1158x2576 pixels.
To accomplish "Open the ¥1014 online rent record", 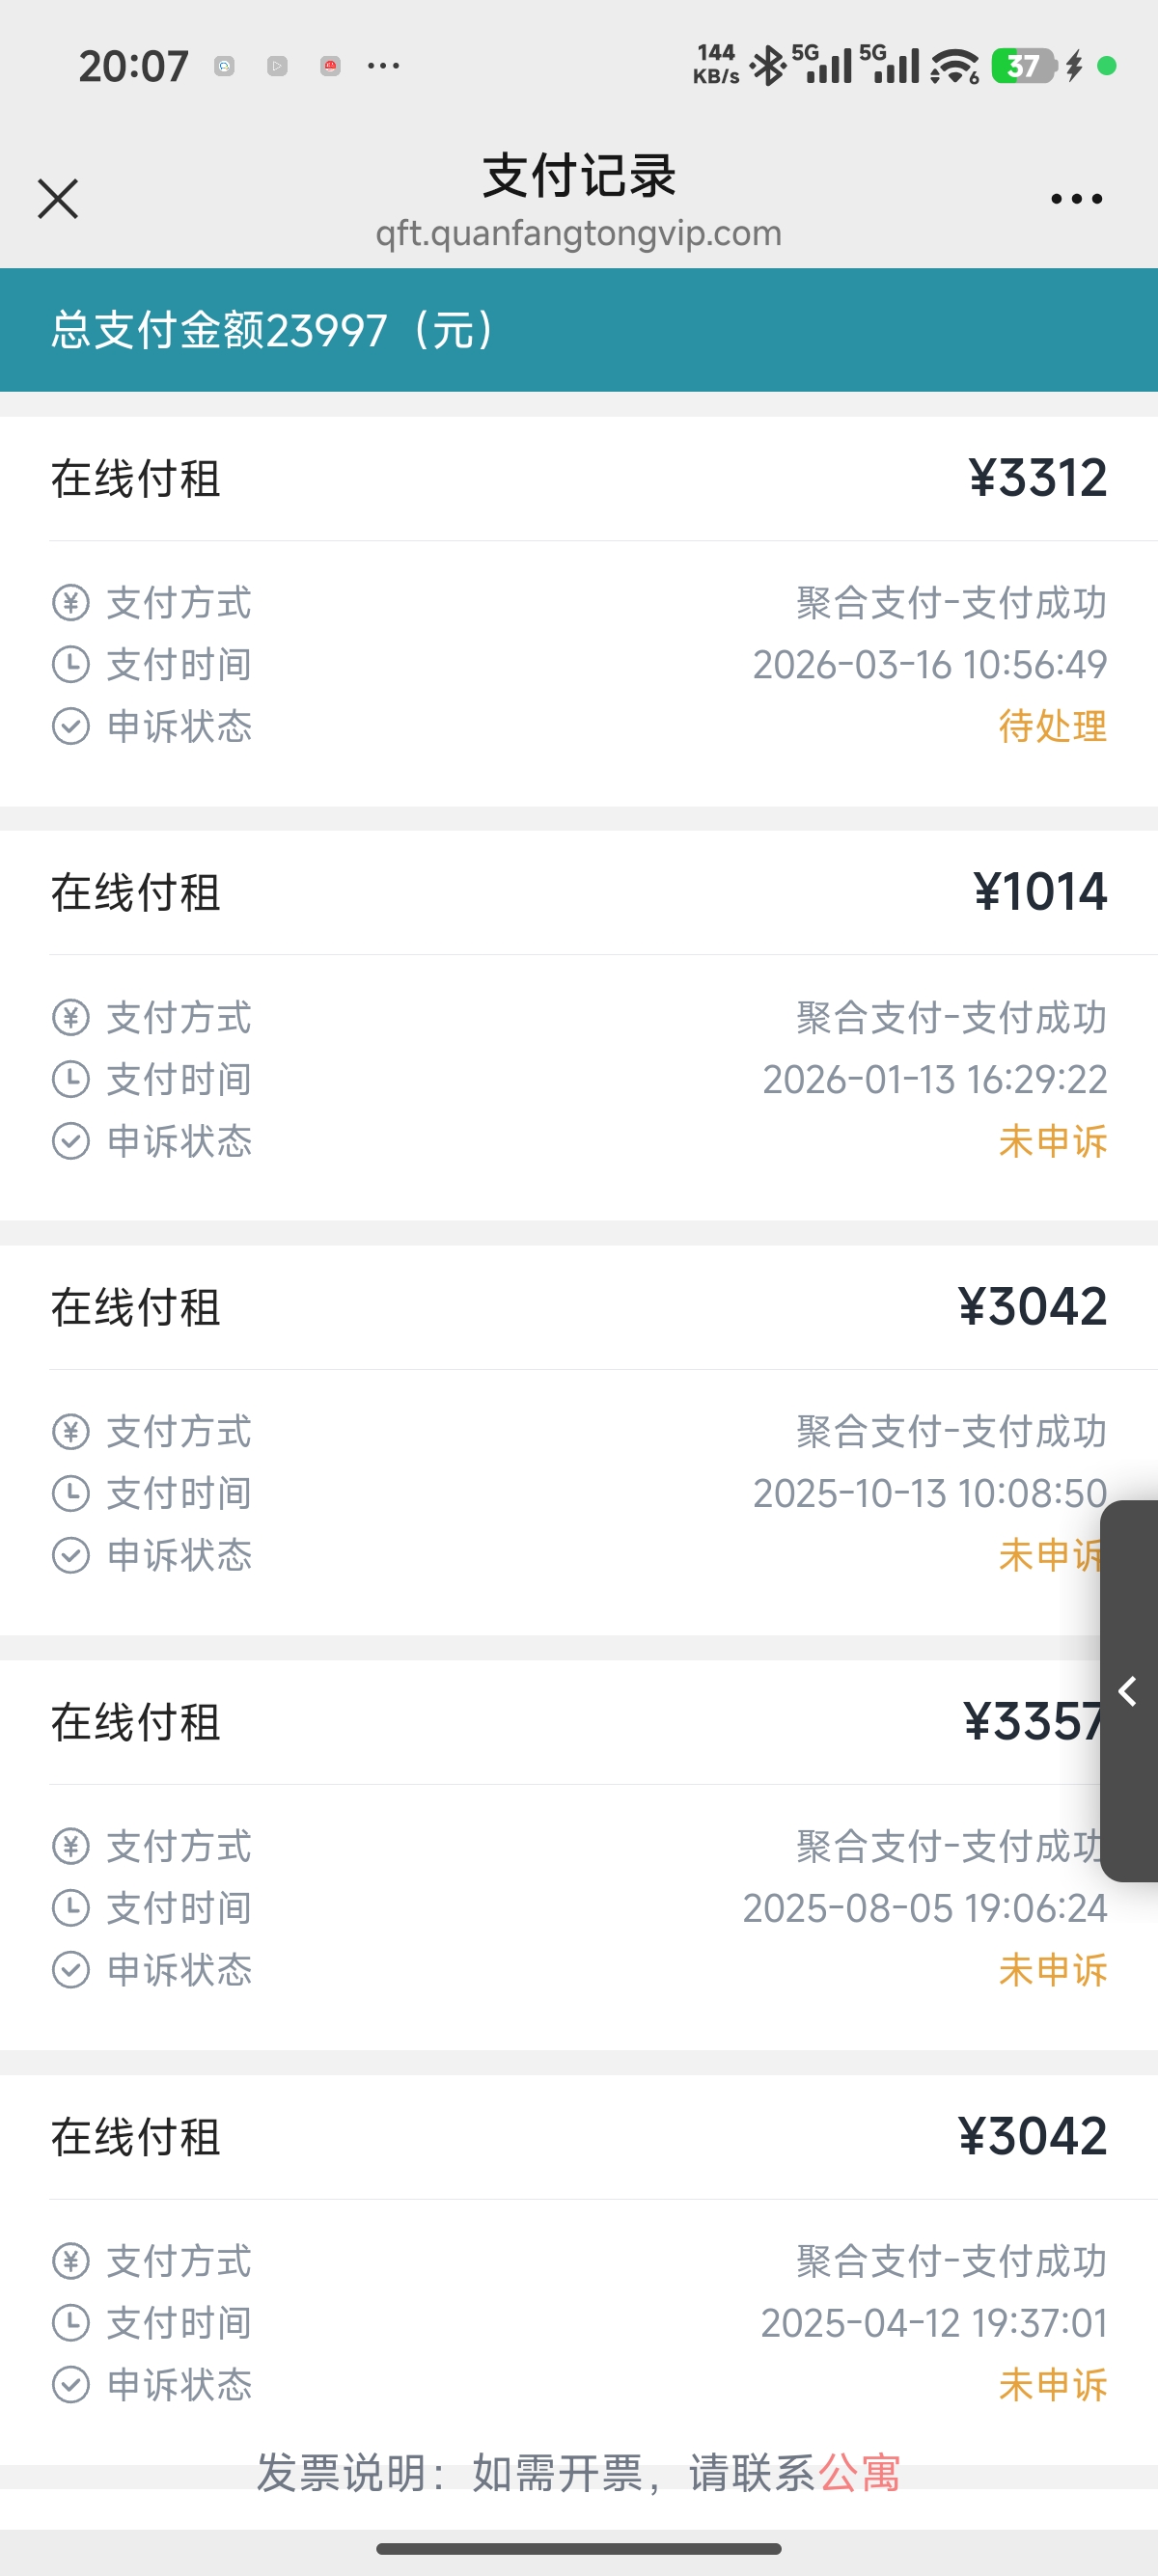I will (x=578, y=892).
